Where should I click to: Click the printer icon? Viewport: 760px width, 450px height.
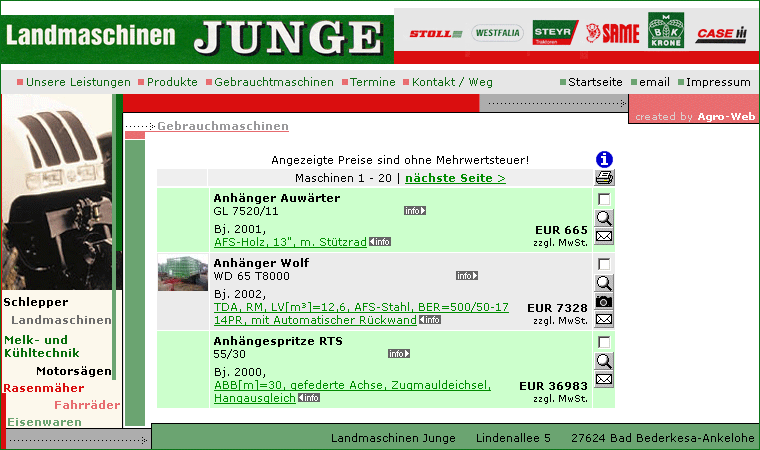[x=604, y=178]
